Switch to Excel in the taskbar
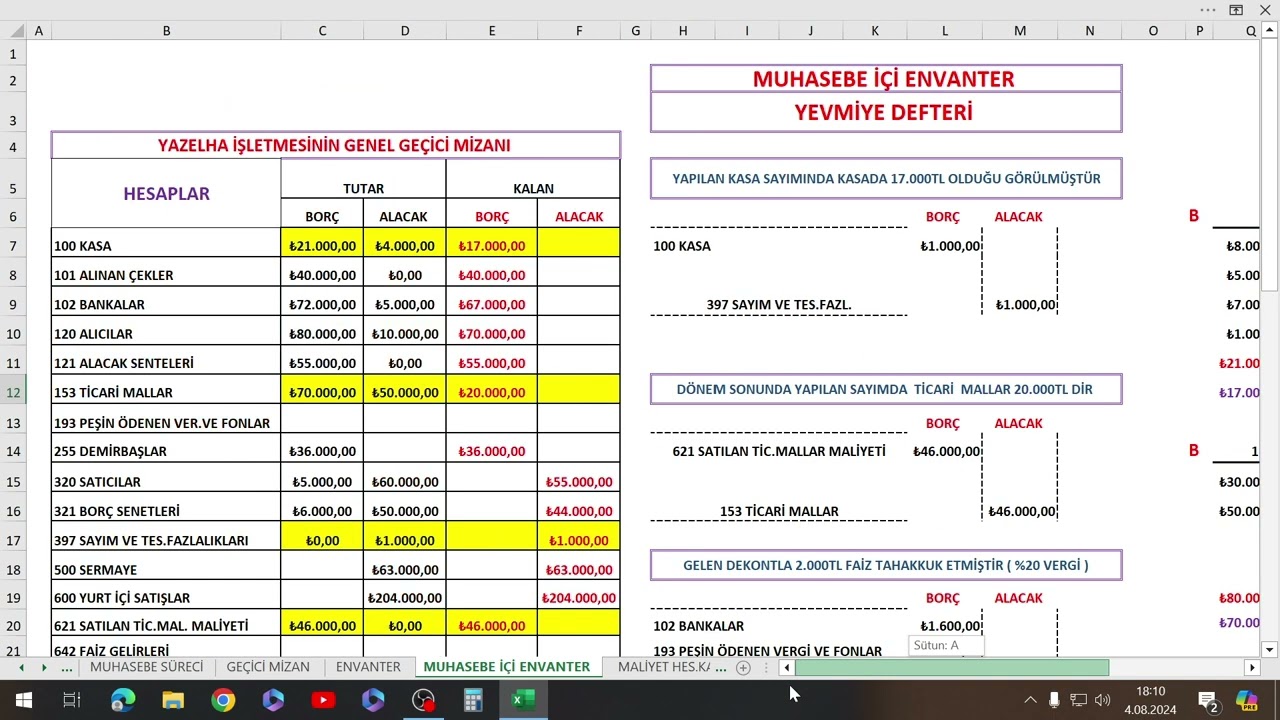This screenshot has width=1280, height=720. [x=522, y=700]
